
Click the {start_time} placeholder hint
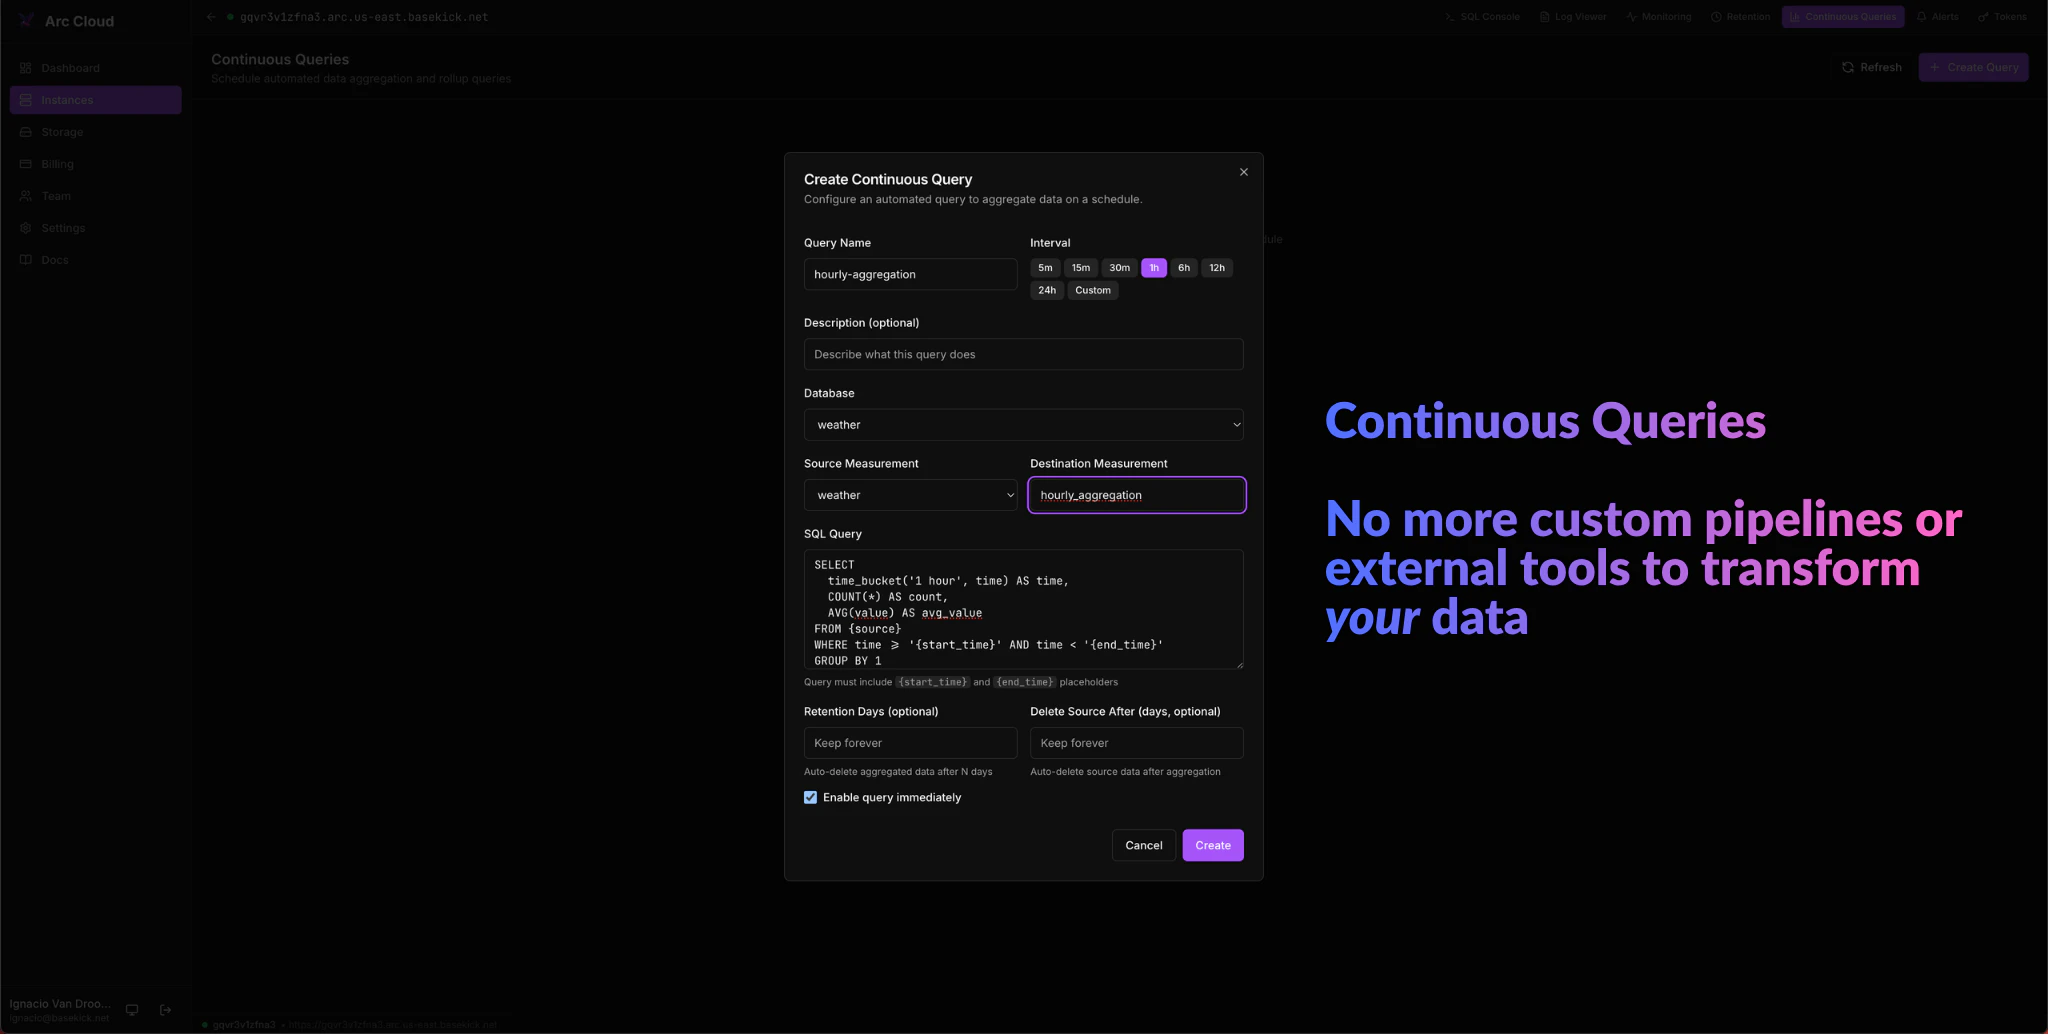click(932, 682)
